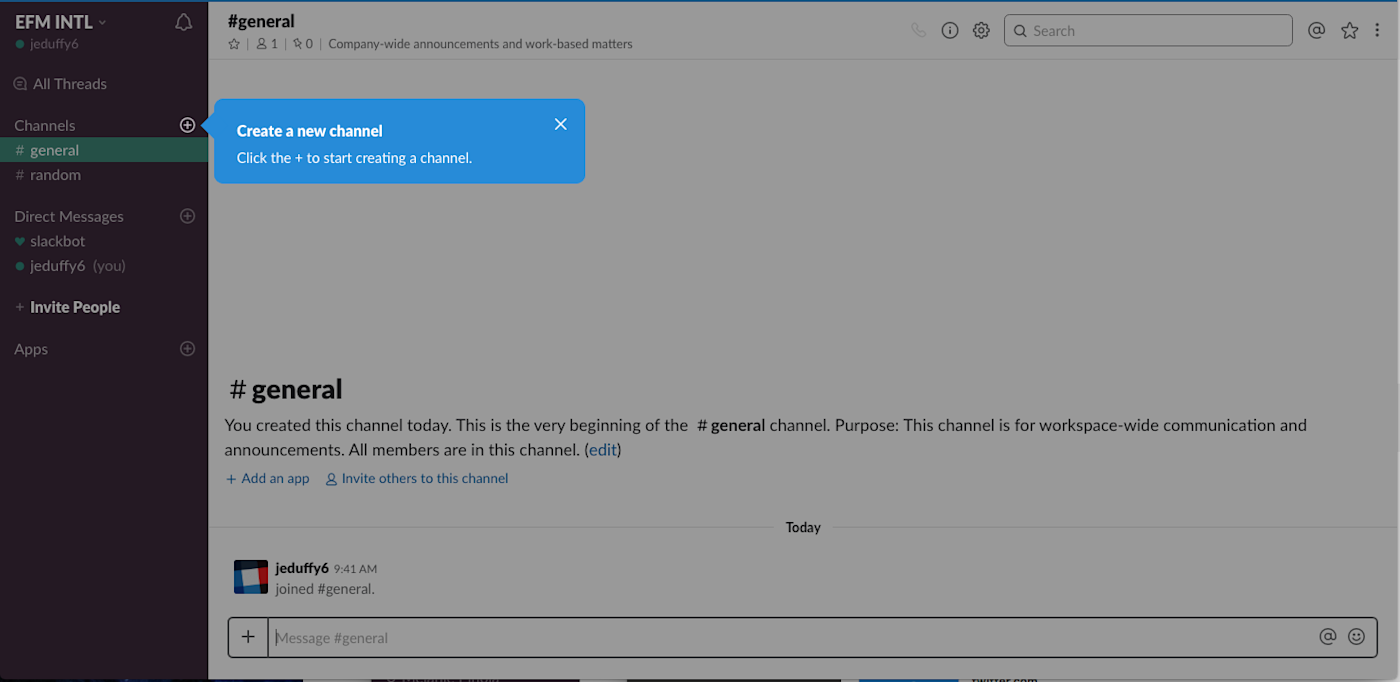Open the EFM INTL workspace menu

61,22
